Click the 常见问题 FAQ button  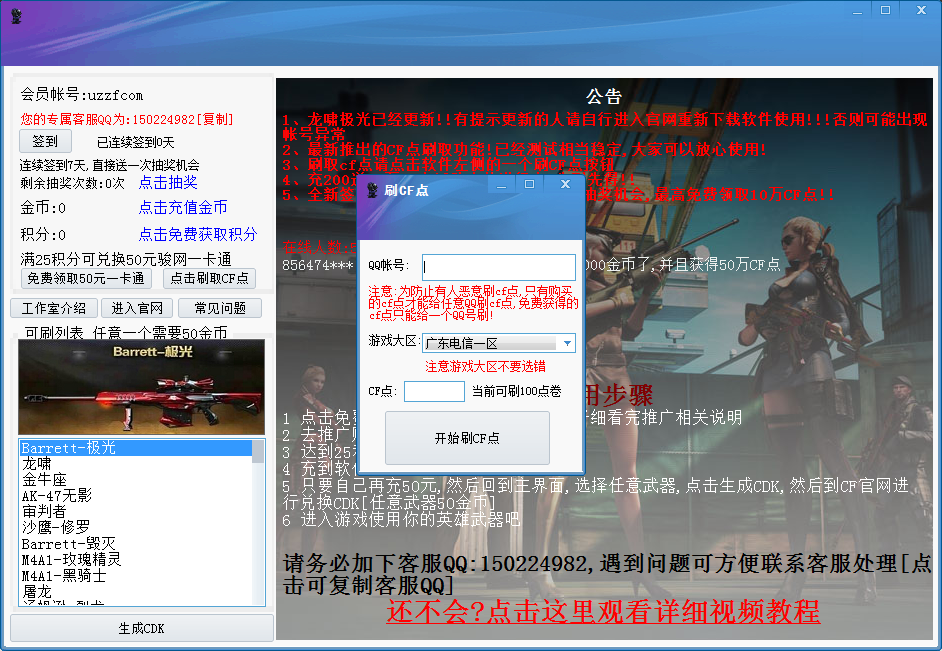click(x=219, y=307)
